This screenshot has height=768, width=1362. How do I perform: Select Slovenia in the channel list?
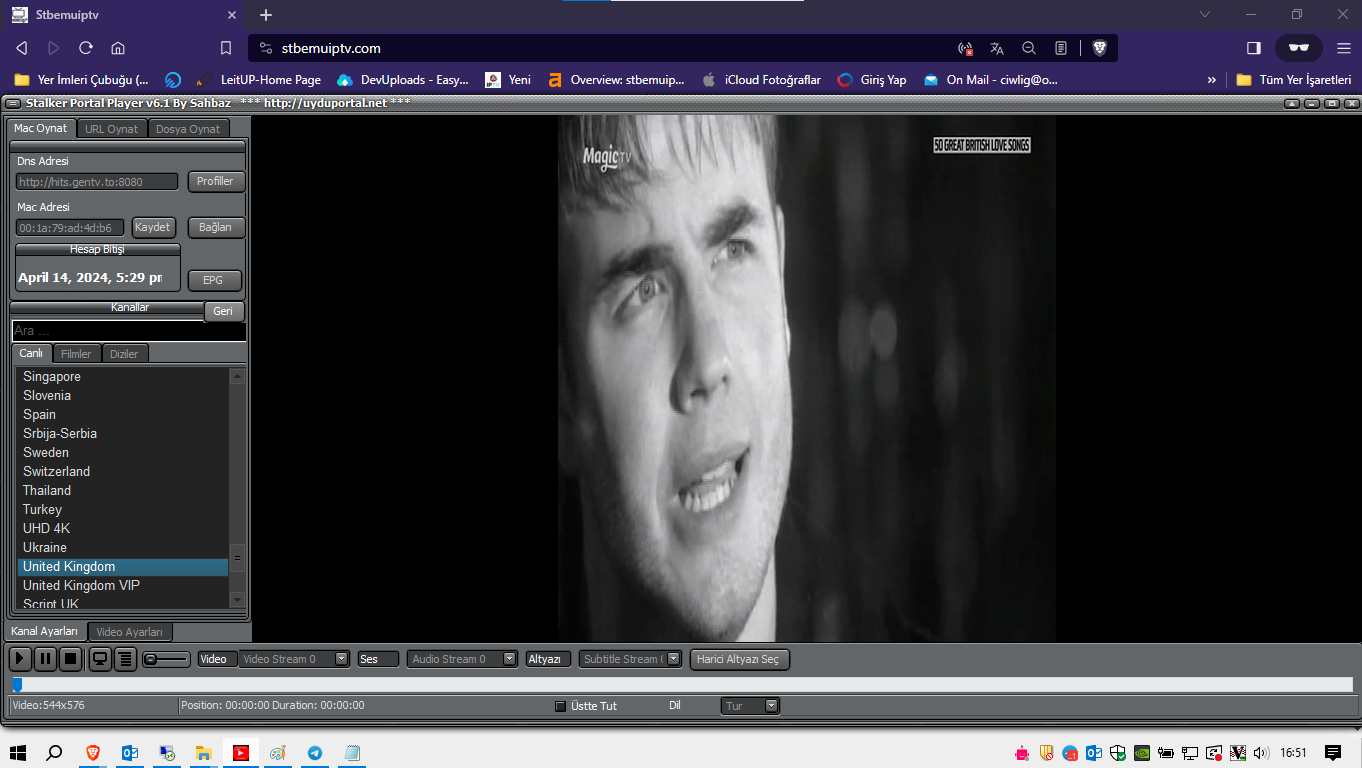click(x=123, y=396)
